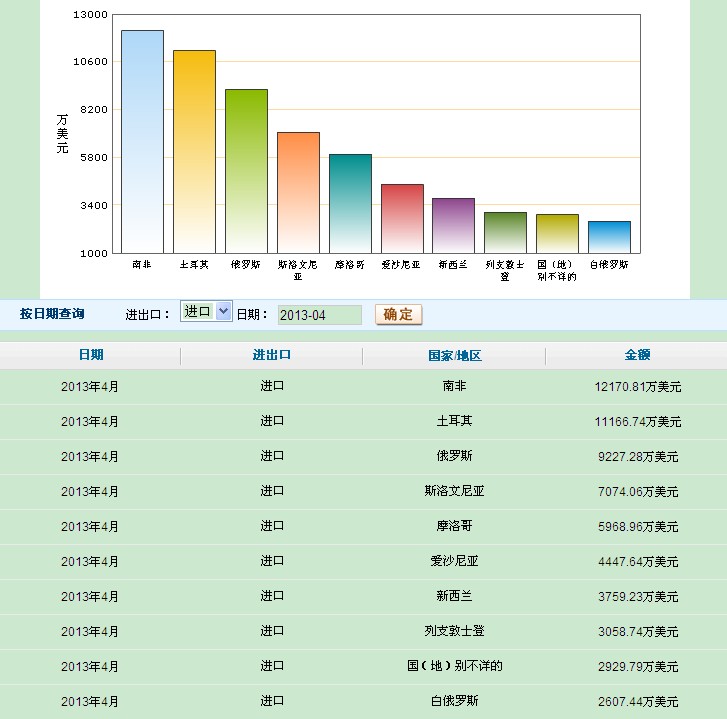Click the amount 9227.28万美元

tap(638, 457)
